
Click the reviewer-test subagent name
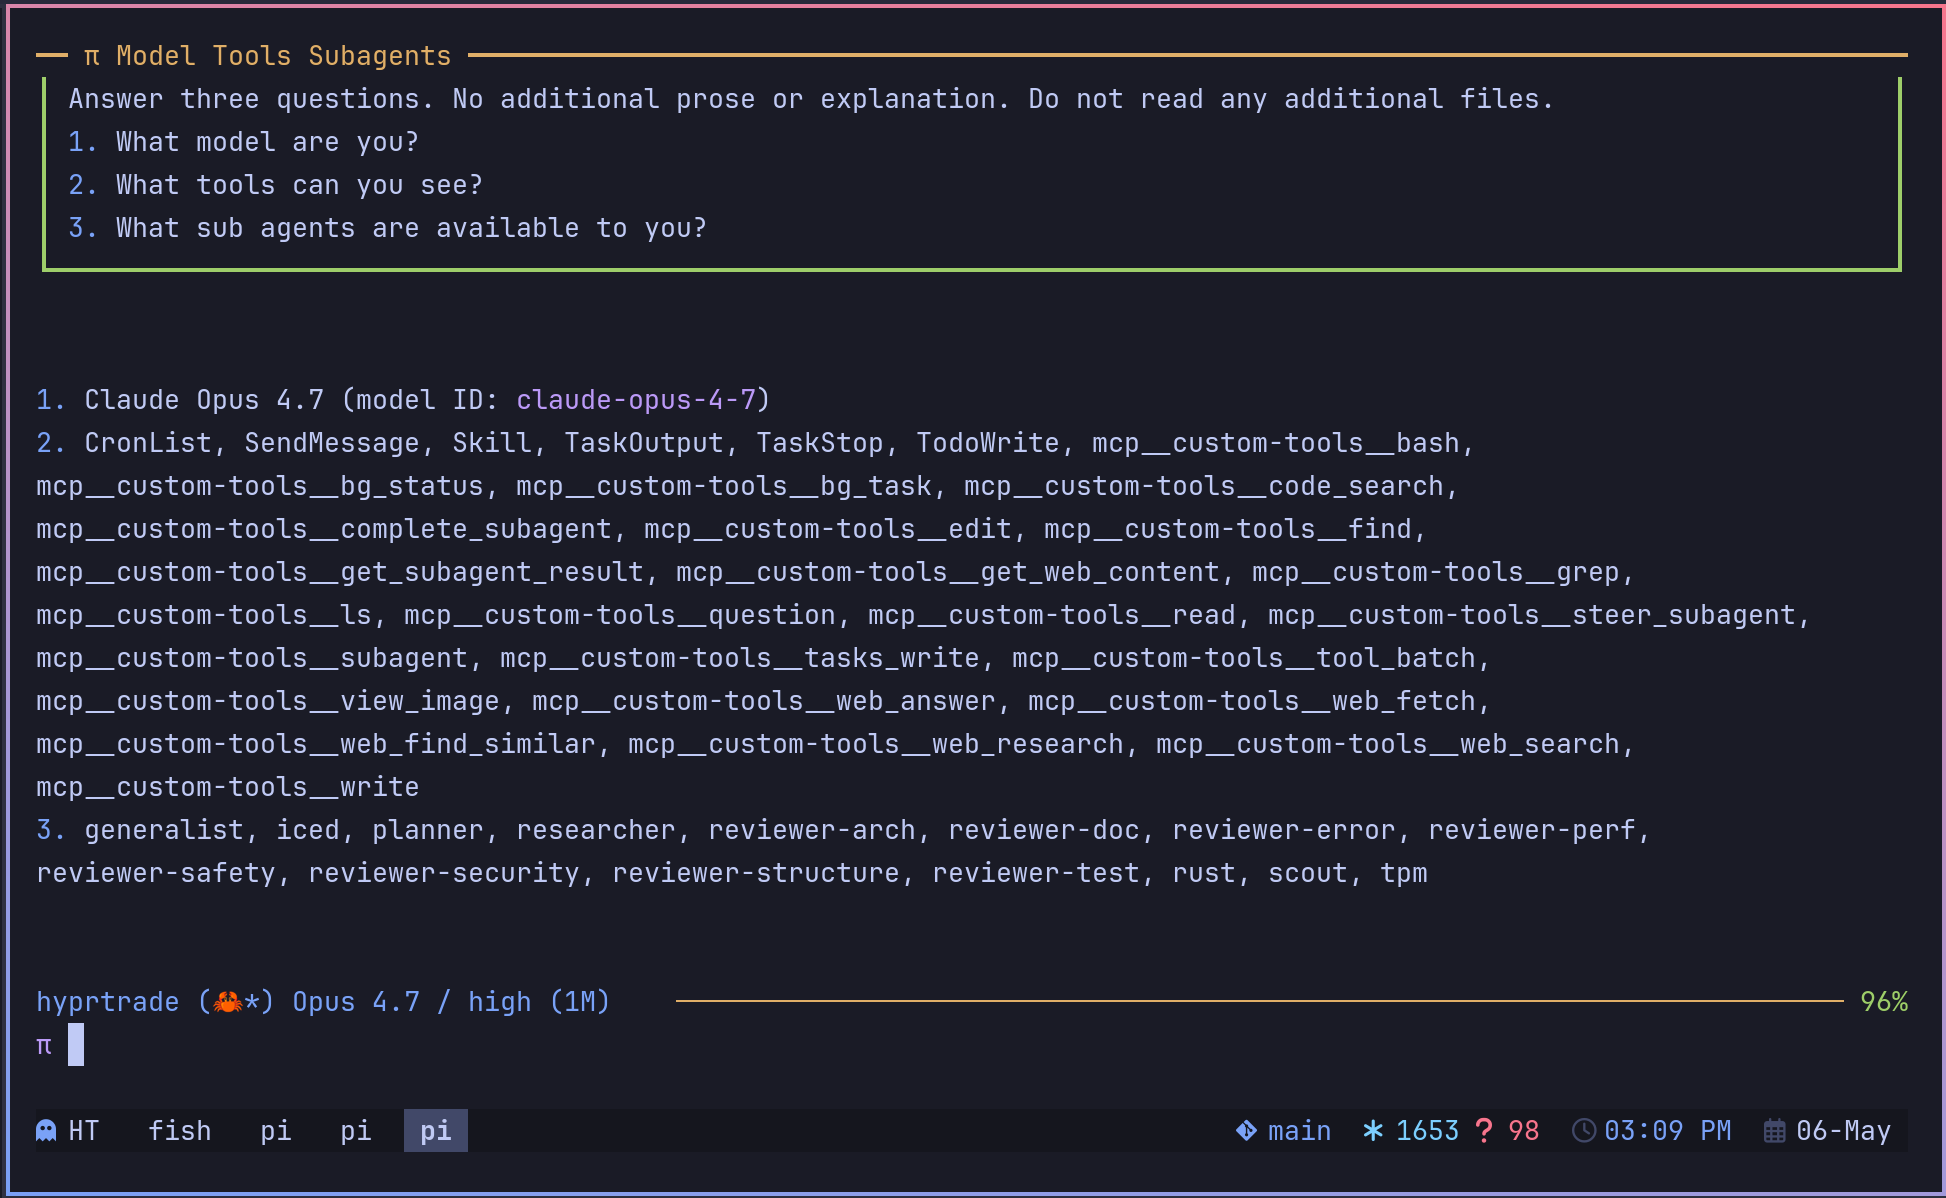coord(1036,873)
